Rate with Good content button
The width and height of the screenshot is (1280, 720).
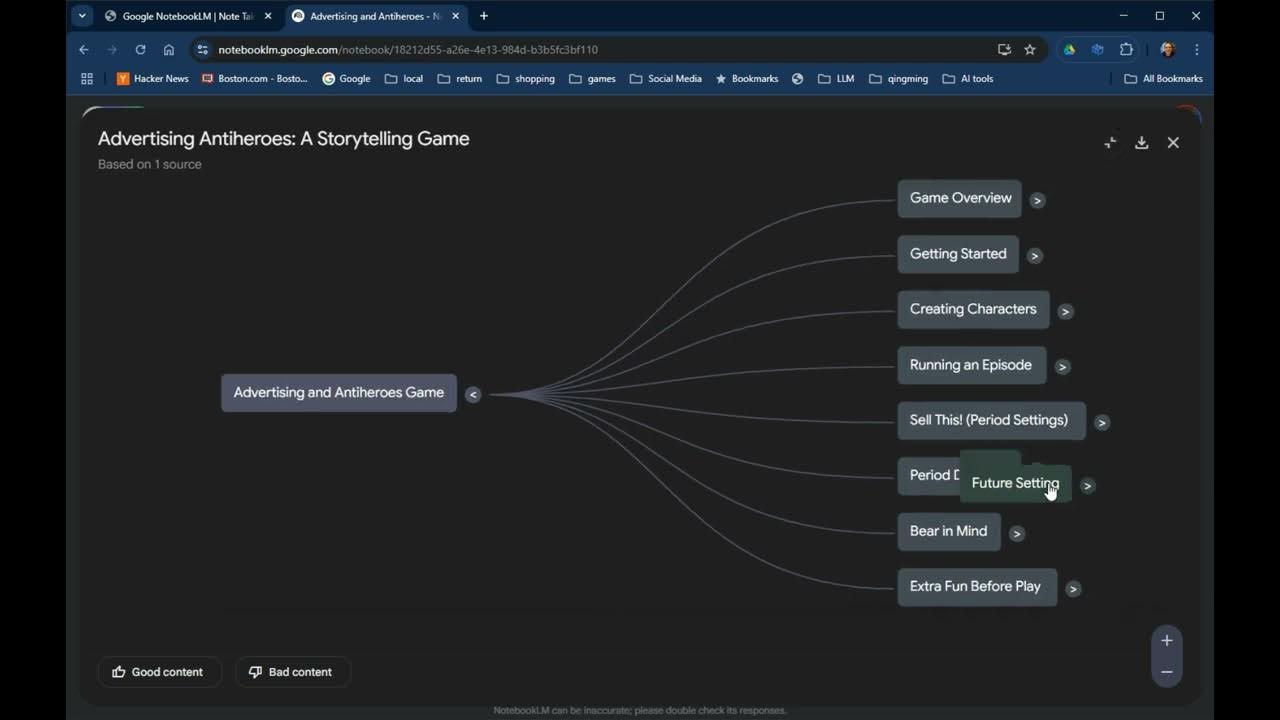click(x=158, y=672)
